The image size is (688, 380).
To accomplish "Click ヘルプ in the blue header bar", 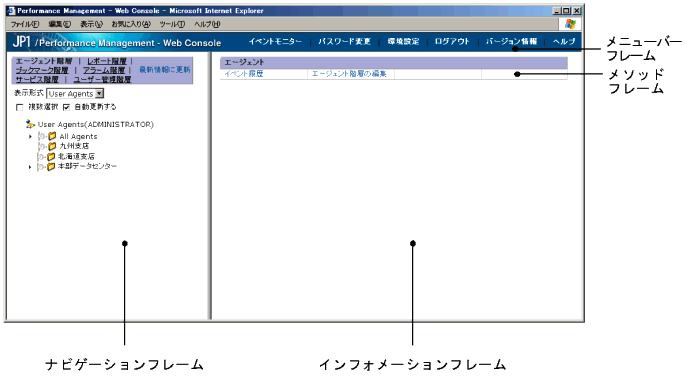I will pos(564,41).
